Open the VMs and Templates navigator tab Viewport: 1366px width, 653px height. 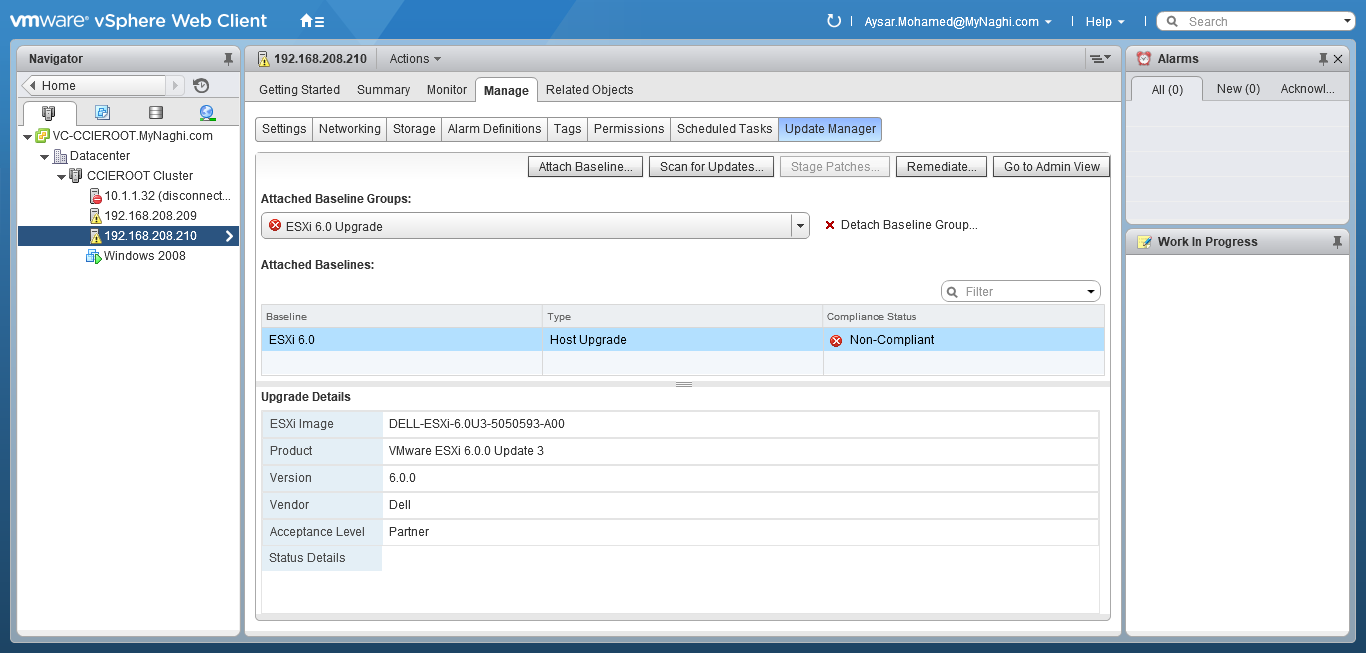(x=102, y=113)
